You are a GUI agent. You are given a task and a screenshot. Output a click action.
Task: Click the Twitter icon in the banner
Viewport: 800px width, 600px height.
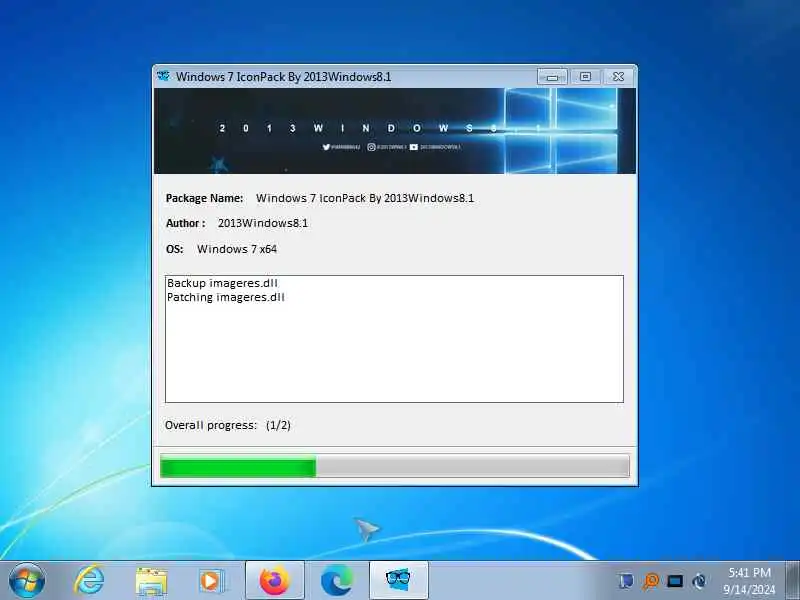pos(326,147)
